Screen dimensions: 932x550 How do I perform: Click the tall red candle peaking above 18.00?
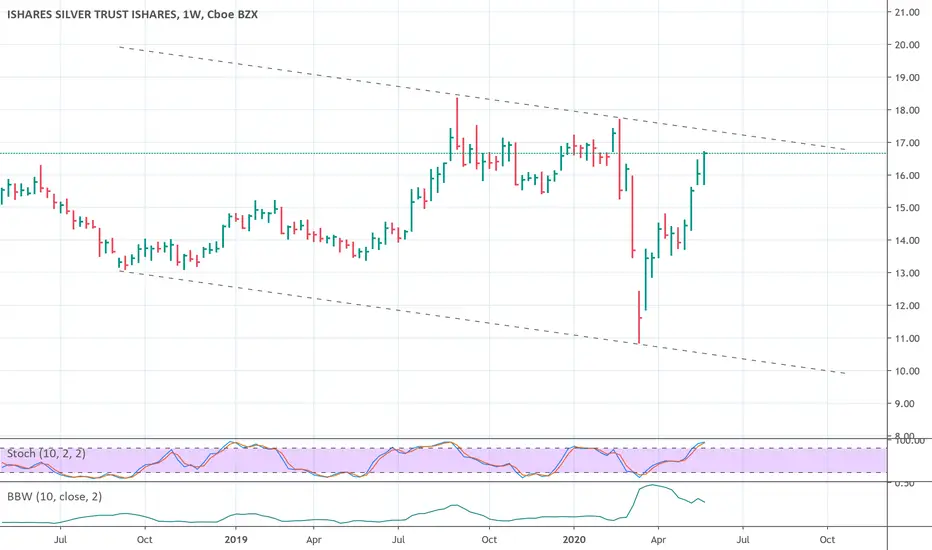(x=457, y=122)
